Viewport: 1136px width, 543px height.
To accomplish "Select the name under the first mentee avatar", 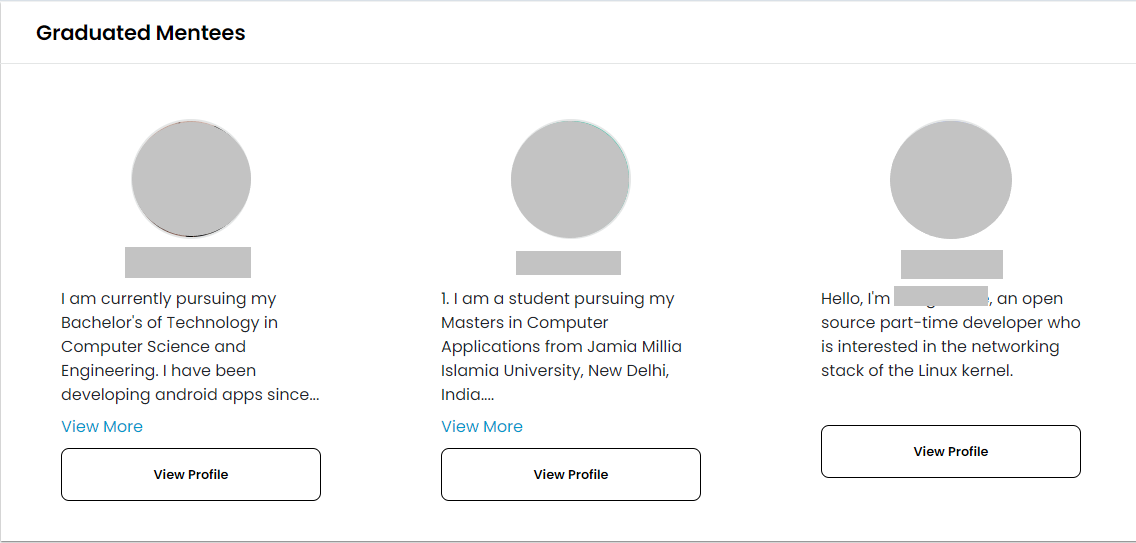I will click(x=188, y=262).
